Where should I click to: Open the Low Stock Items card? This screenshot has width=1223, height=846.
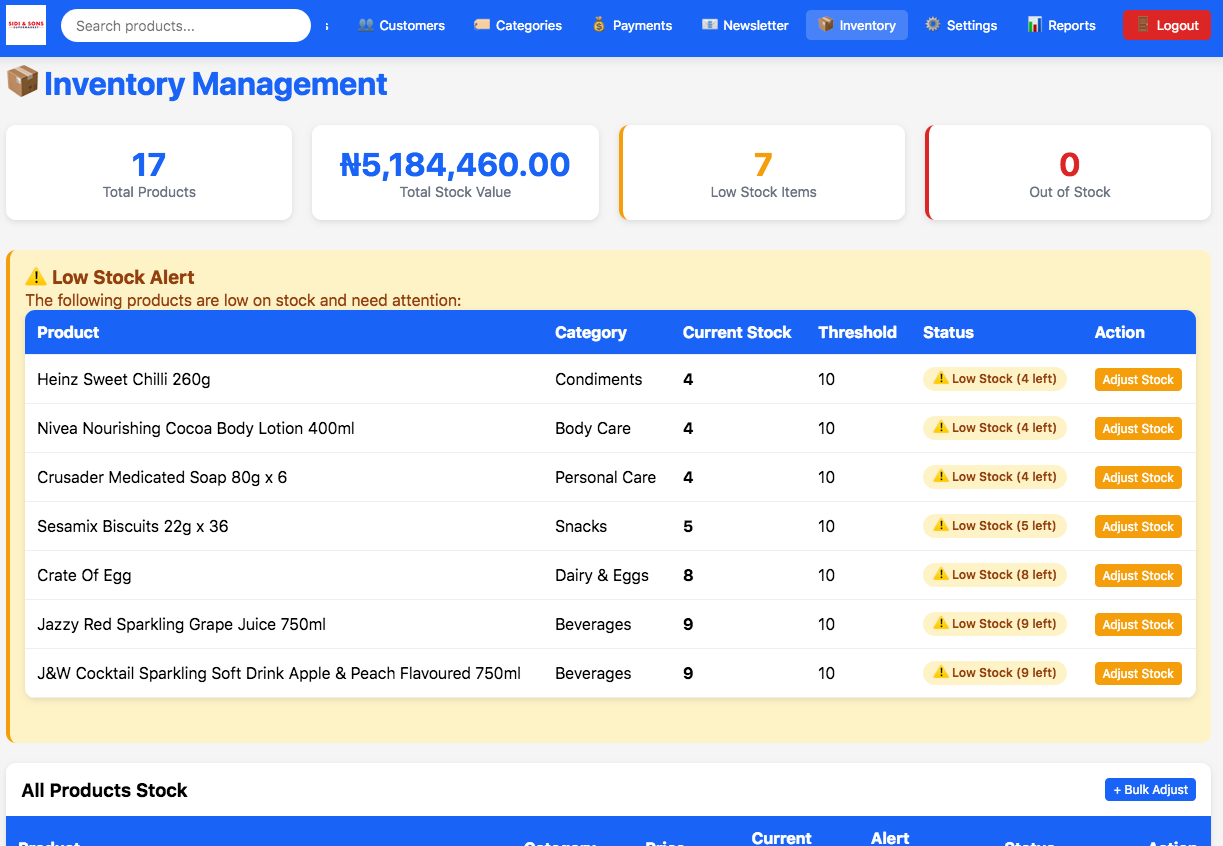click(x=763, y=172)
